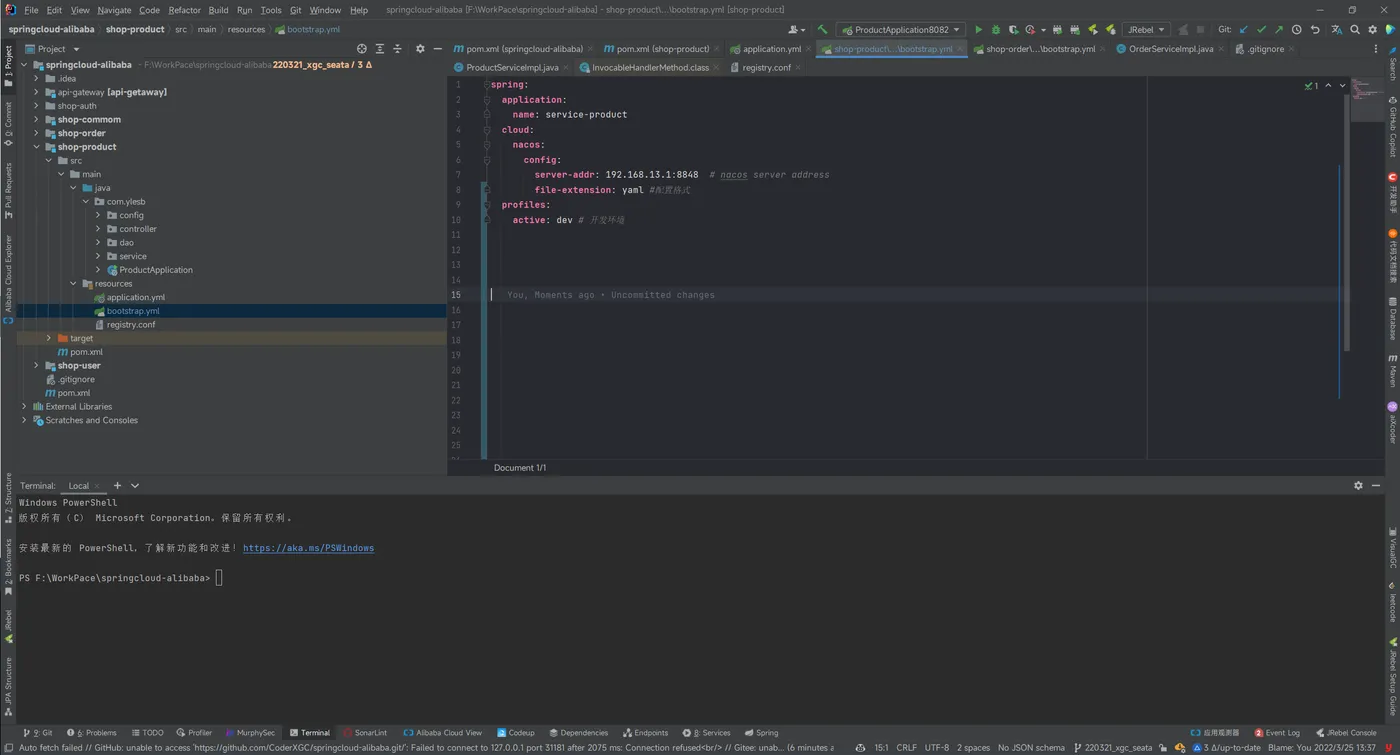Change UTF-8 encoding in status bar

click(x=937, y=747)
